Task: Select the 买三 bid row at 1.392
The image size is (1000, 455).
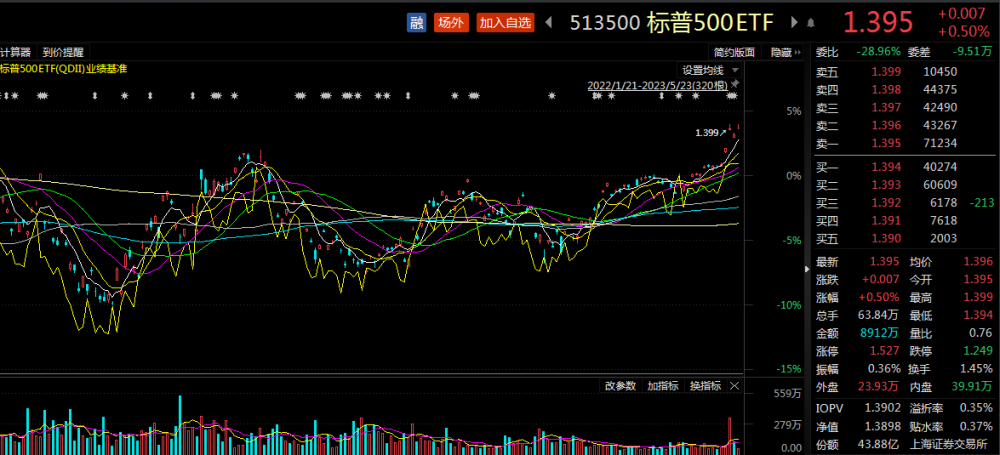Action: point(904,203)
